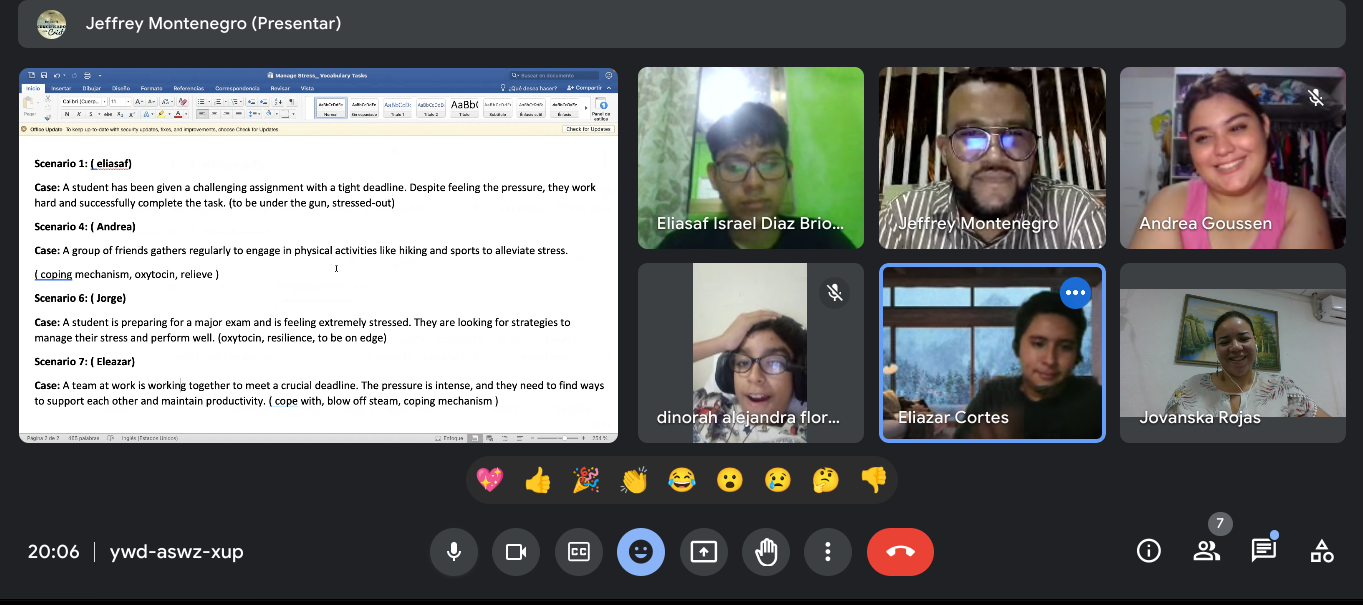Click the emoji reactions button
1363x605 pixels.
pos(641,552)
